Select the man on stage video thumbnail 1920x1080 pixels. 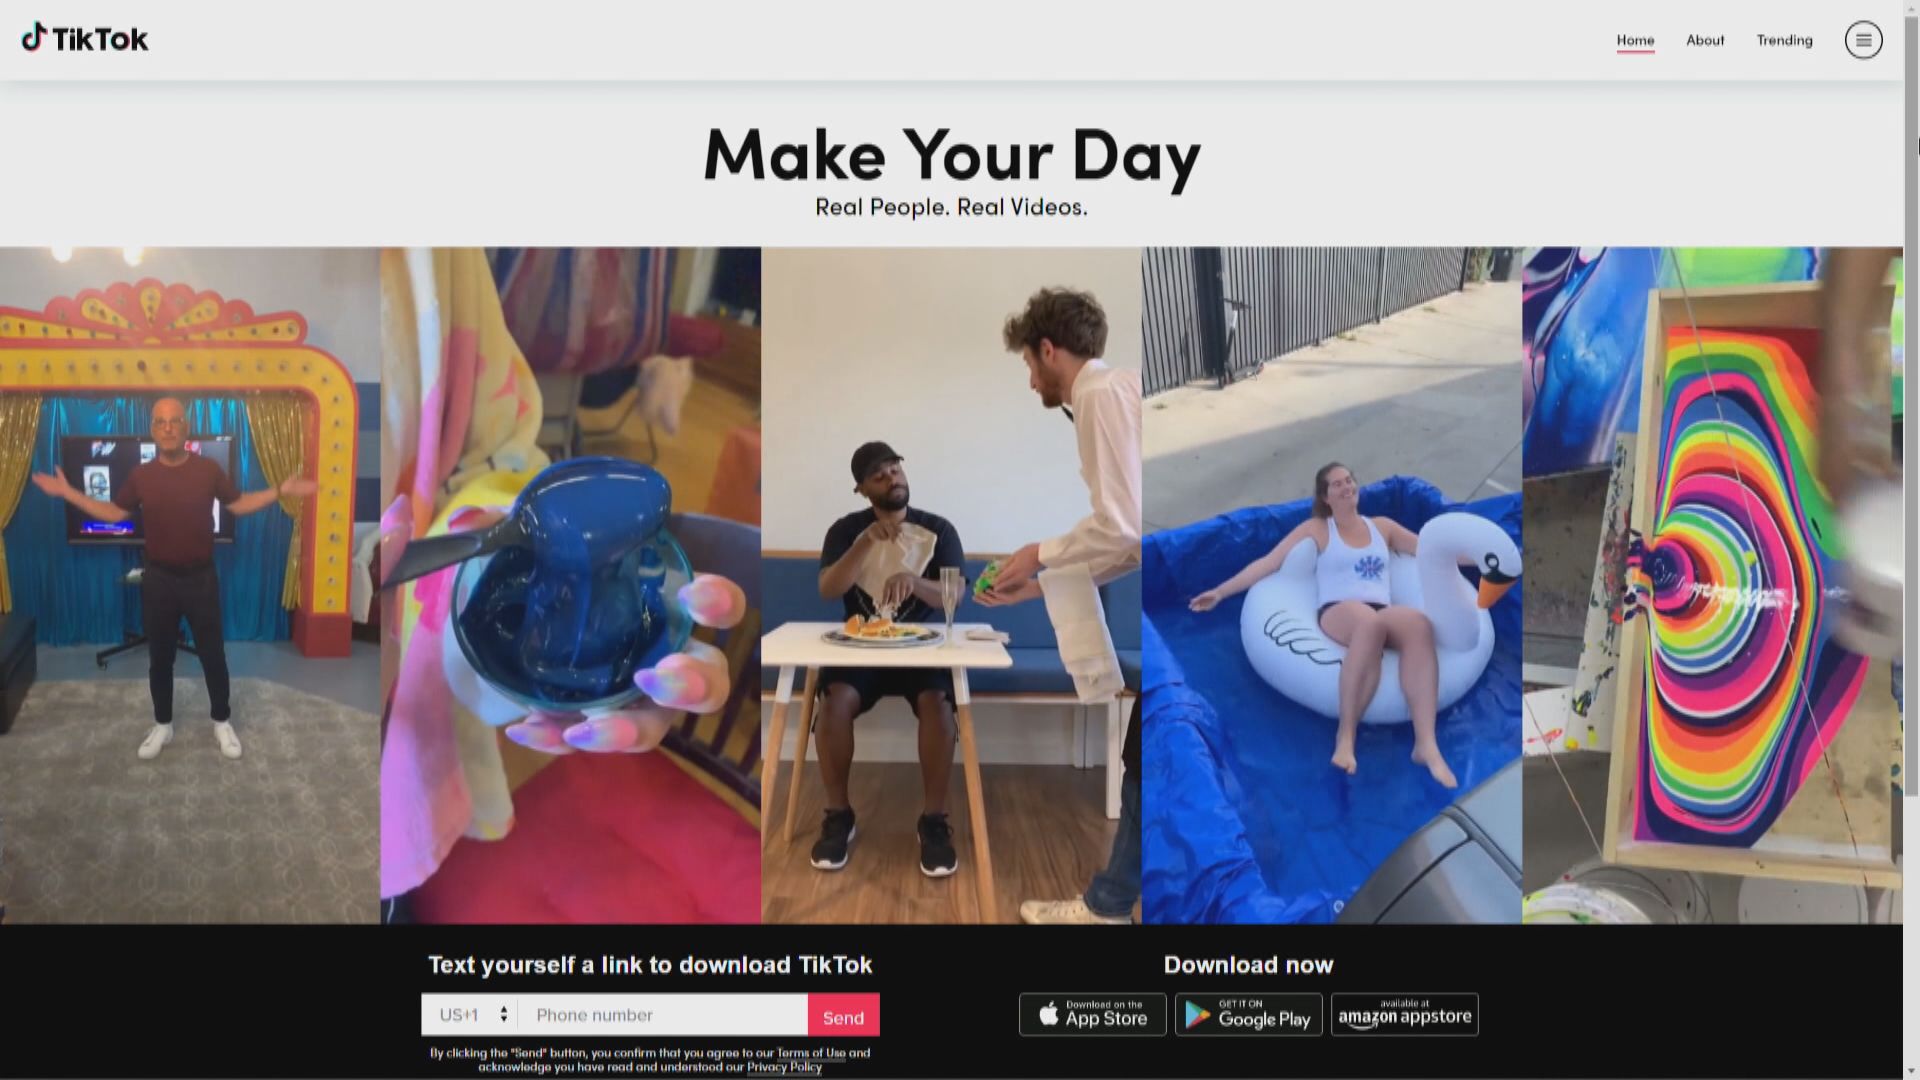190,585
